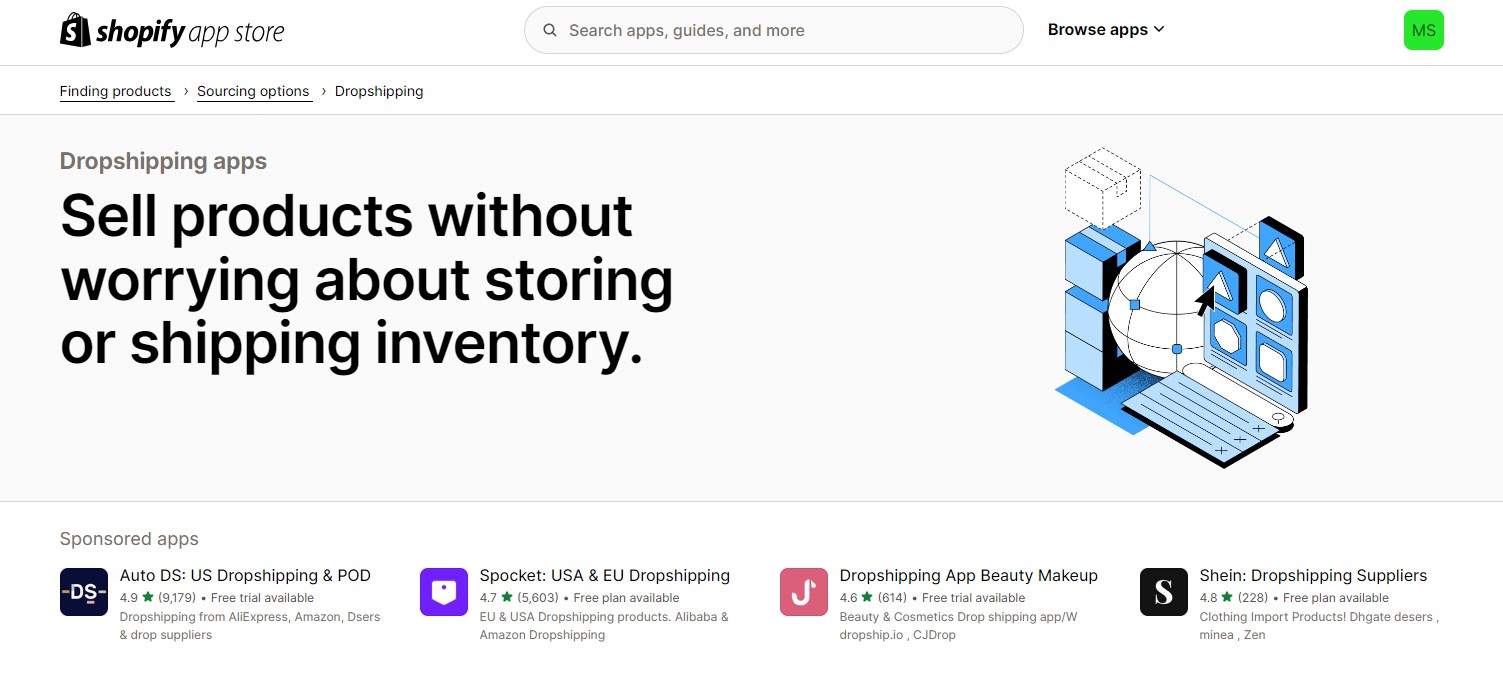This screenshot has width=1503, height=696.
Task: Open the Auto DS app icon
Action: coord(84,592)
